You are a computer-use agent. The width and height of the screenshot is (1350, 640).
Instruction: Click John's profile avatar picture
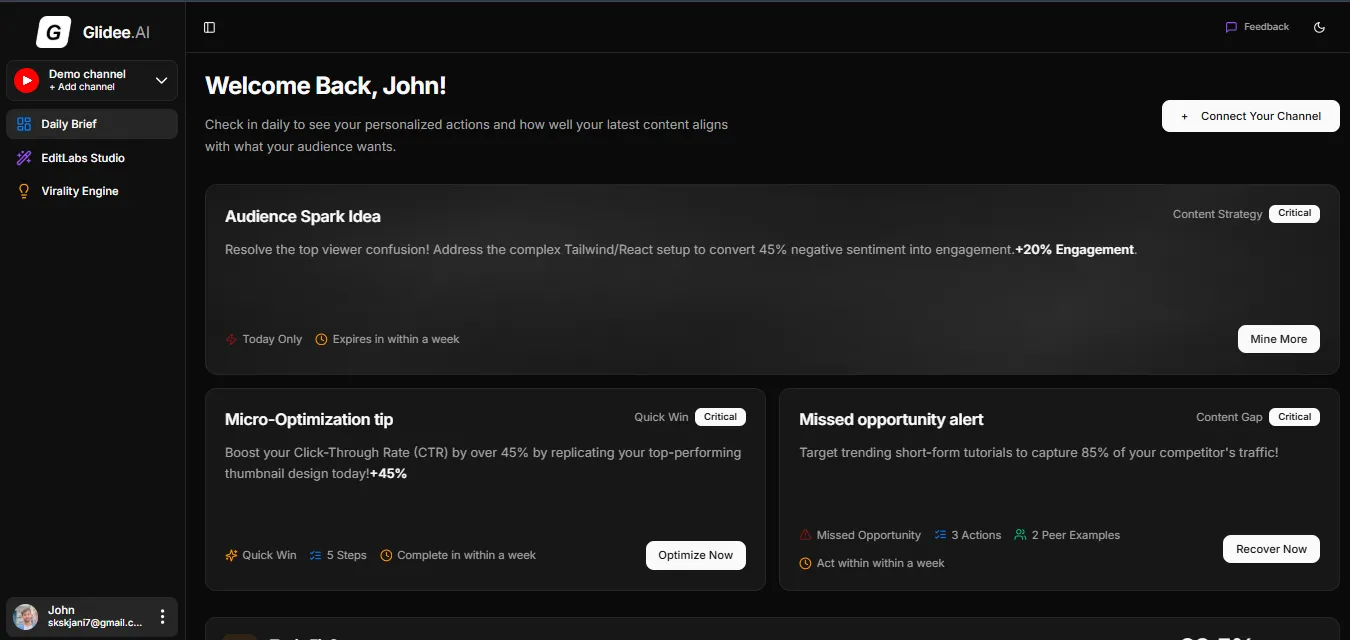pos(24,616)
